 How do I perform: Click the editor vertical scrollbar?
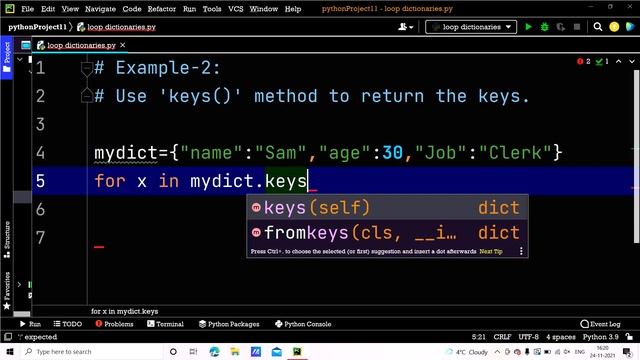636,157
